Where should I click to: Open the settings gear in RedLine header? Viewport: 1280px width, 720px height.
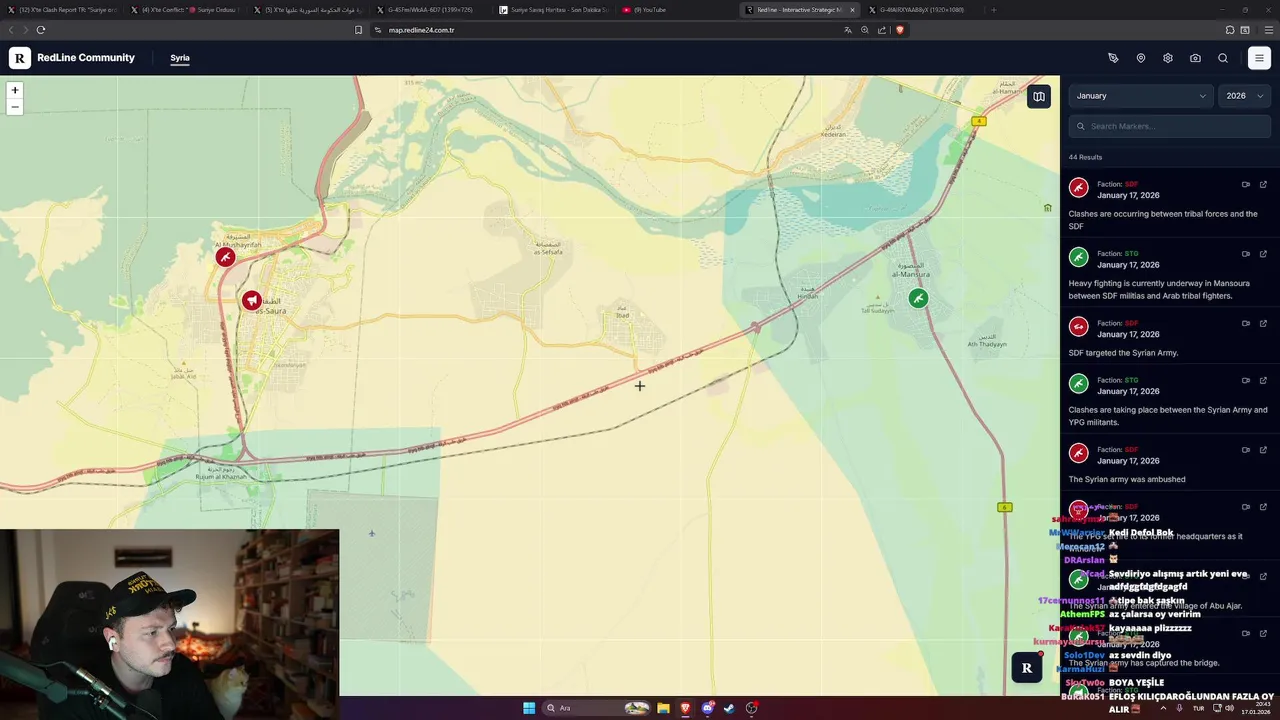(x=1168, y=58)
